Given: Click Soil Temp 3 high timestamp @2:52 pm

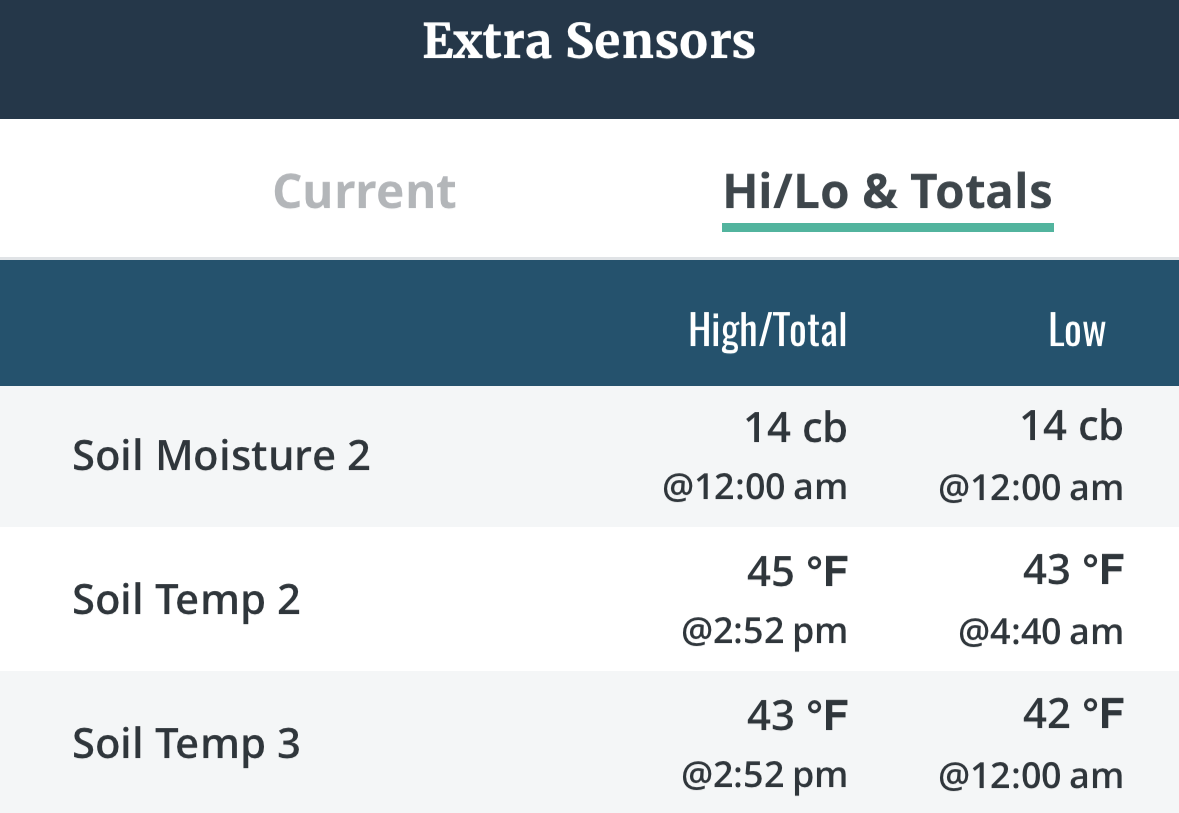Looking at the screenshot, I should click(764, 776).
